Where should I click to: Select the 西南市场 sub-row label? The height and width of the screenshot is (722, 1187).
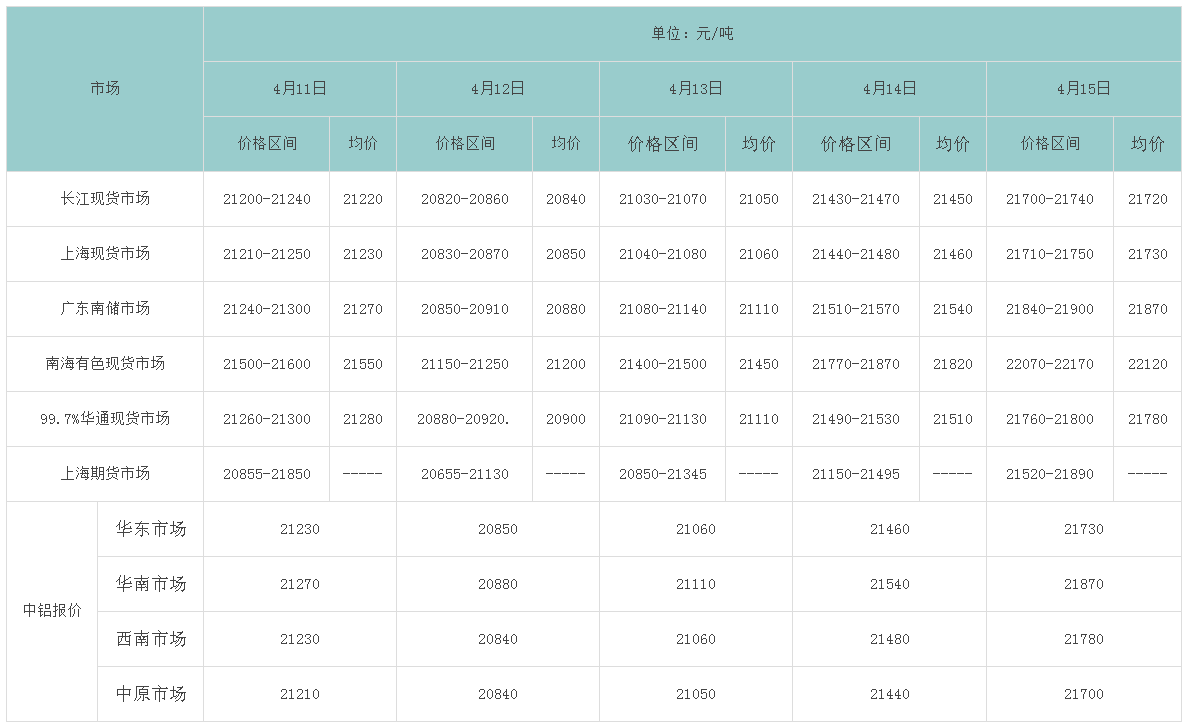(x=151, y=639)
